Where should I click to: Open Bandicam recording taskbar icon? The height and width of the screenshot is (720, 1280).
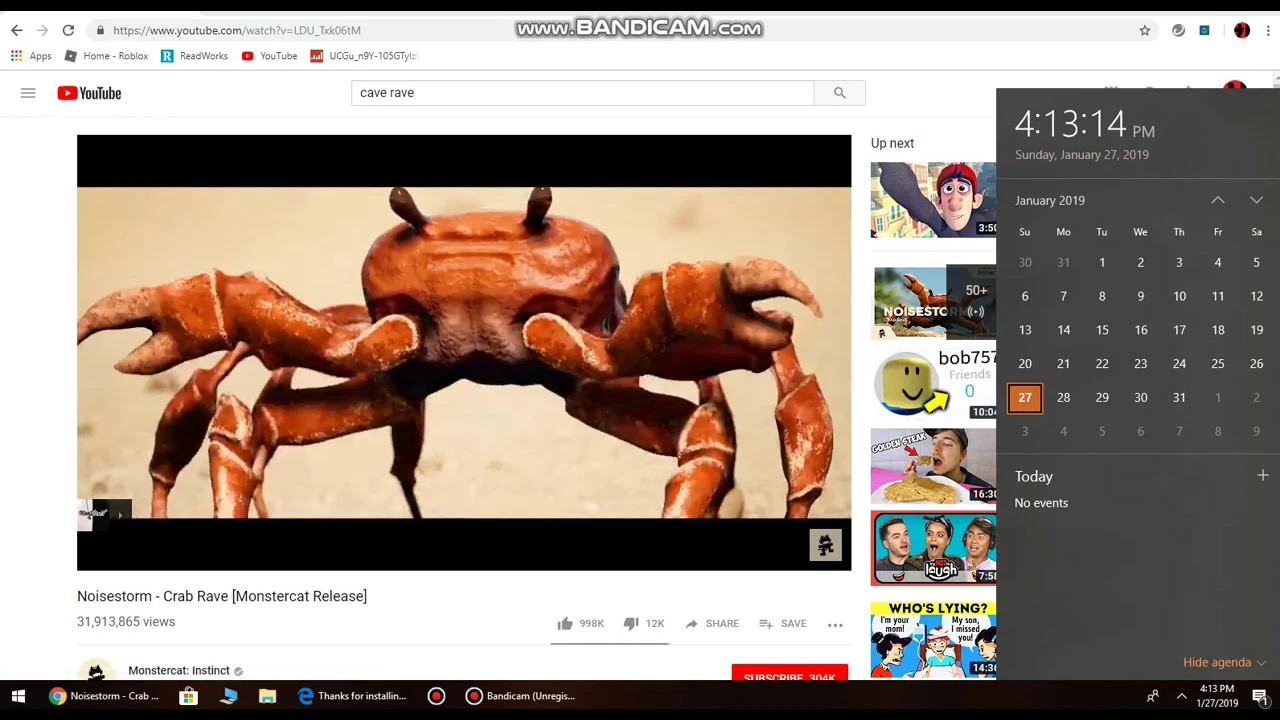point(436,696)
